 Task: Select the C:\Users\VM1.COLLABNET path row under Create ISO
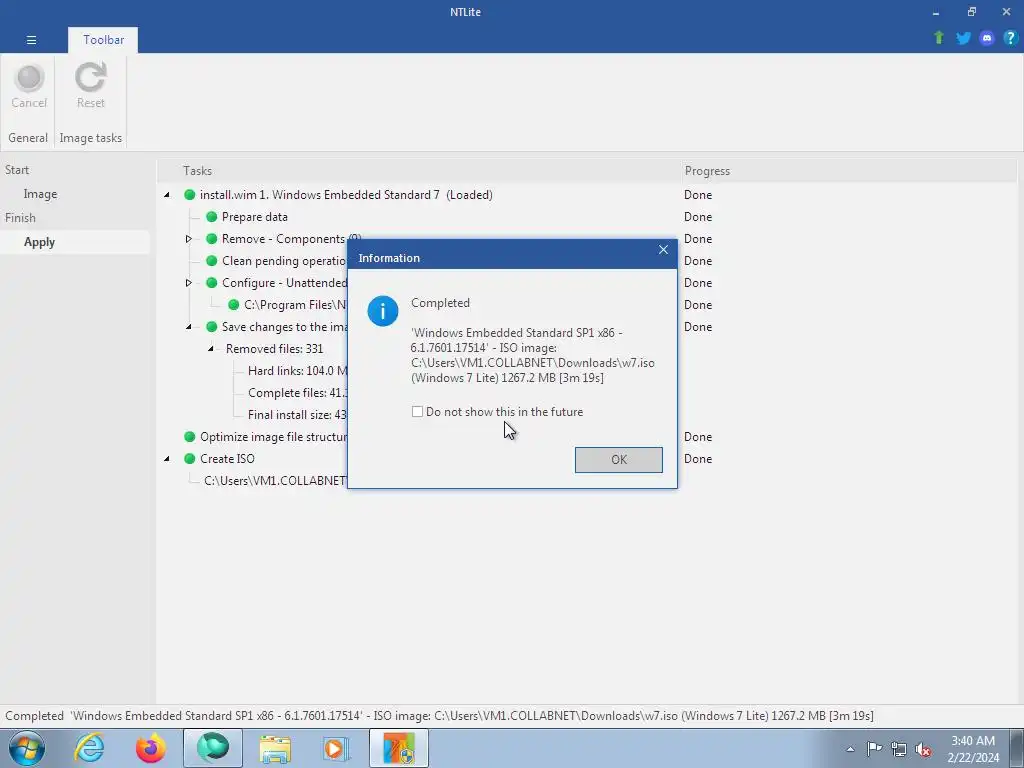[x=275, y=481]
